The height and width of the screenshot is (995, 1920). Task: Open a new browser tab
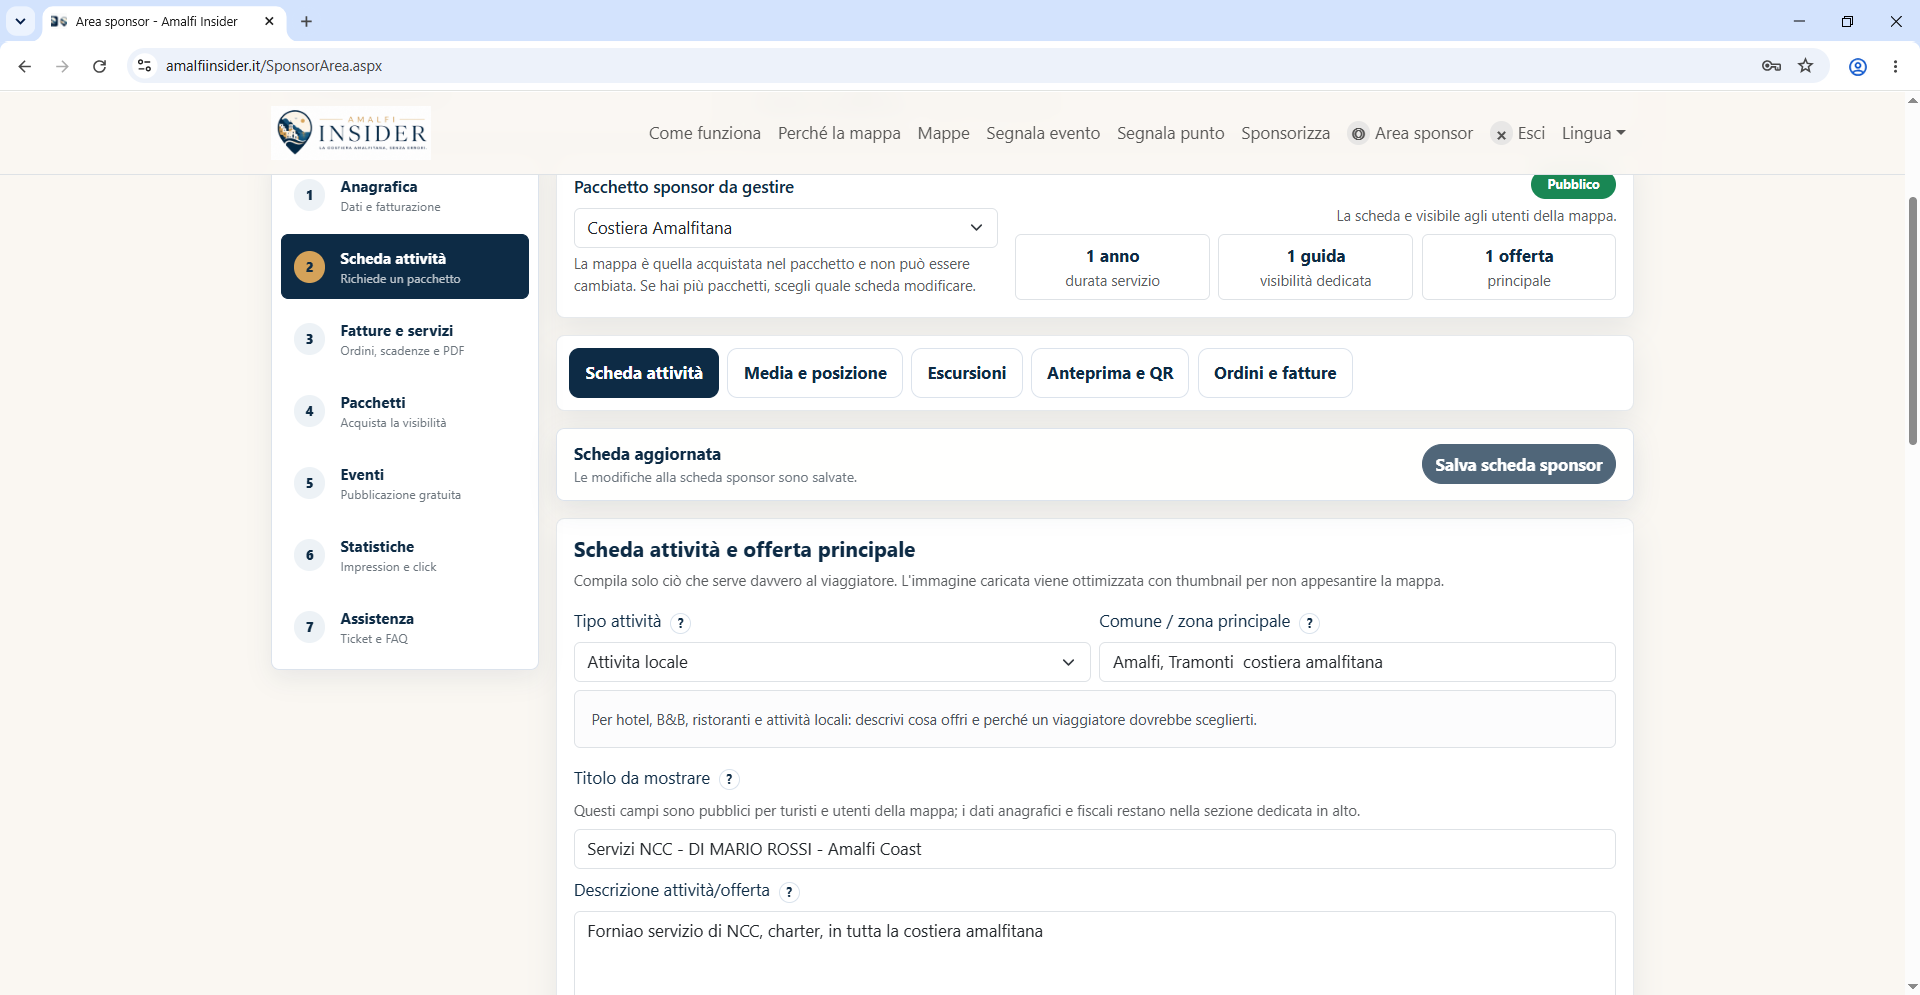306,21
